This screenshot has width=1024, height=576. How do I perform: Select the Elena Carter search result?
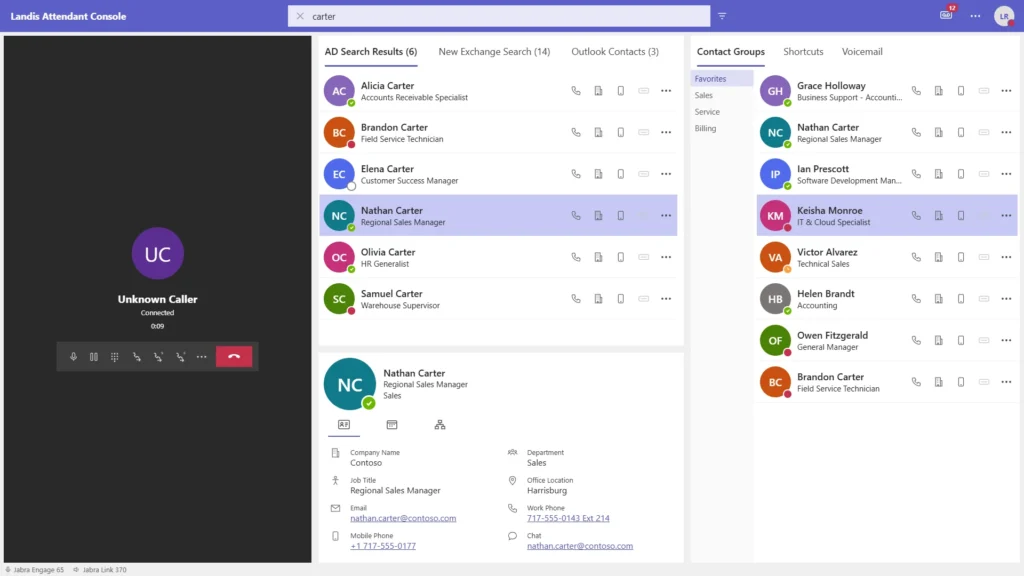(x=498, y=174)
